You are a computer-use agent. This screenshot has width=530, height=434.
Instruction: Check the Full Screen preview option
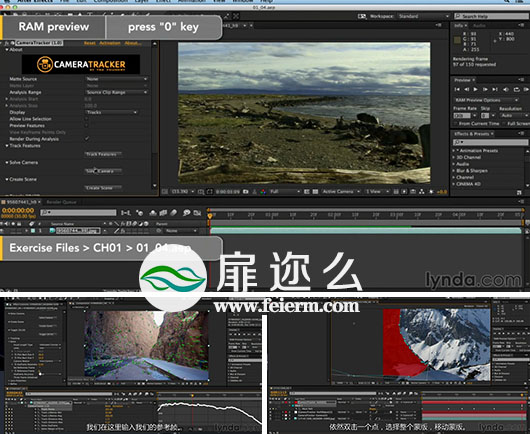(x=505, y=124)
